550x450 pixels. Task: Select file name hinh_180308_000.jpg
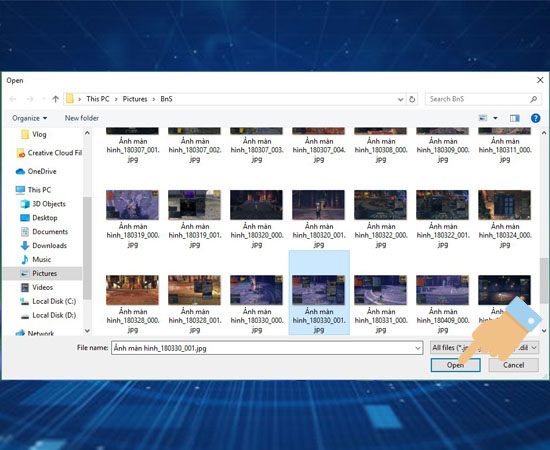(x=381, y=150)
